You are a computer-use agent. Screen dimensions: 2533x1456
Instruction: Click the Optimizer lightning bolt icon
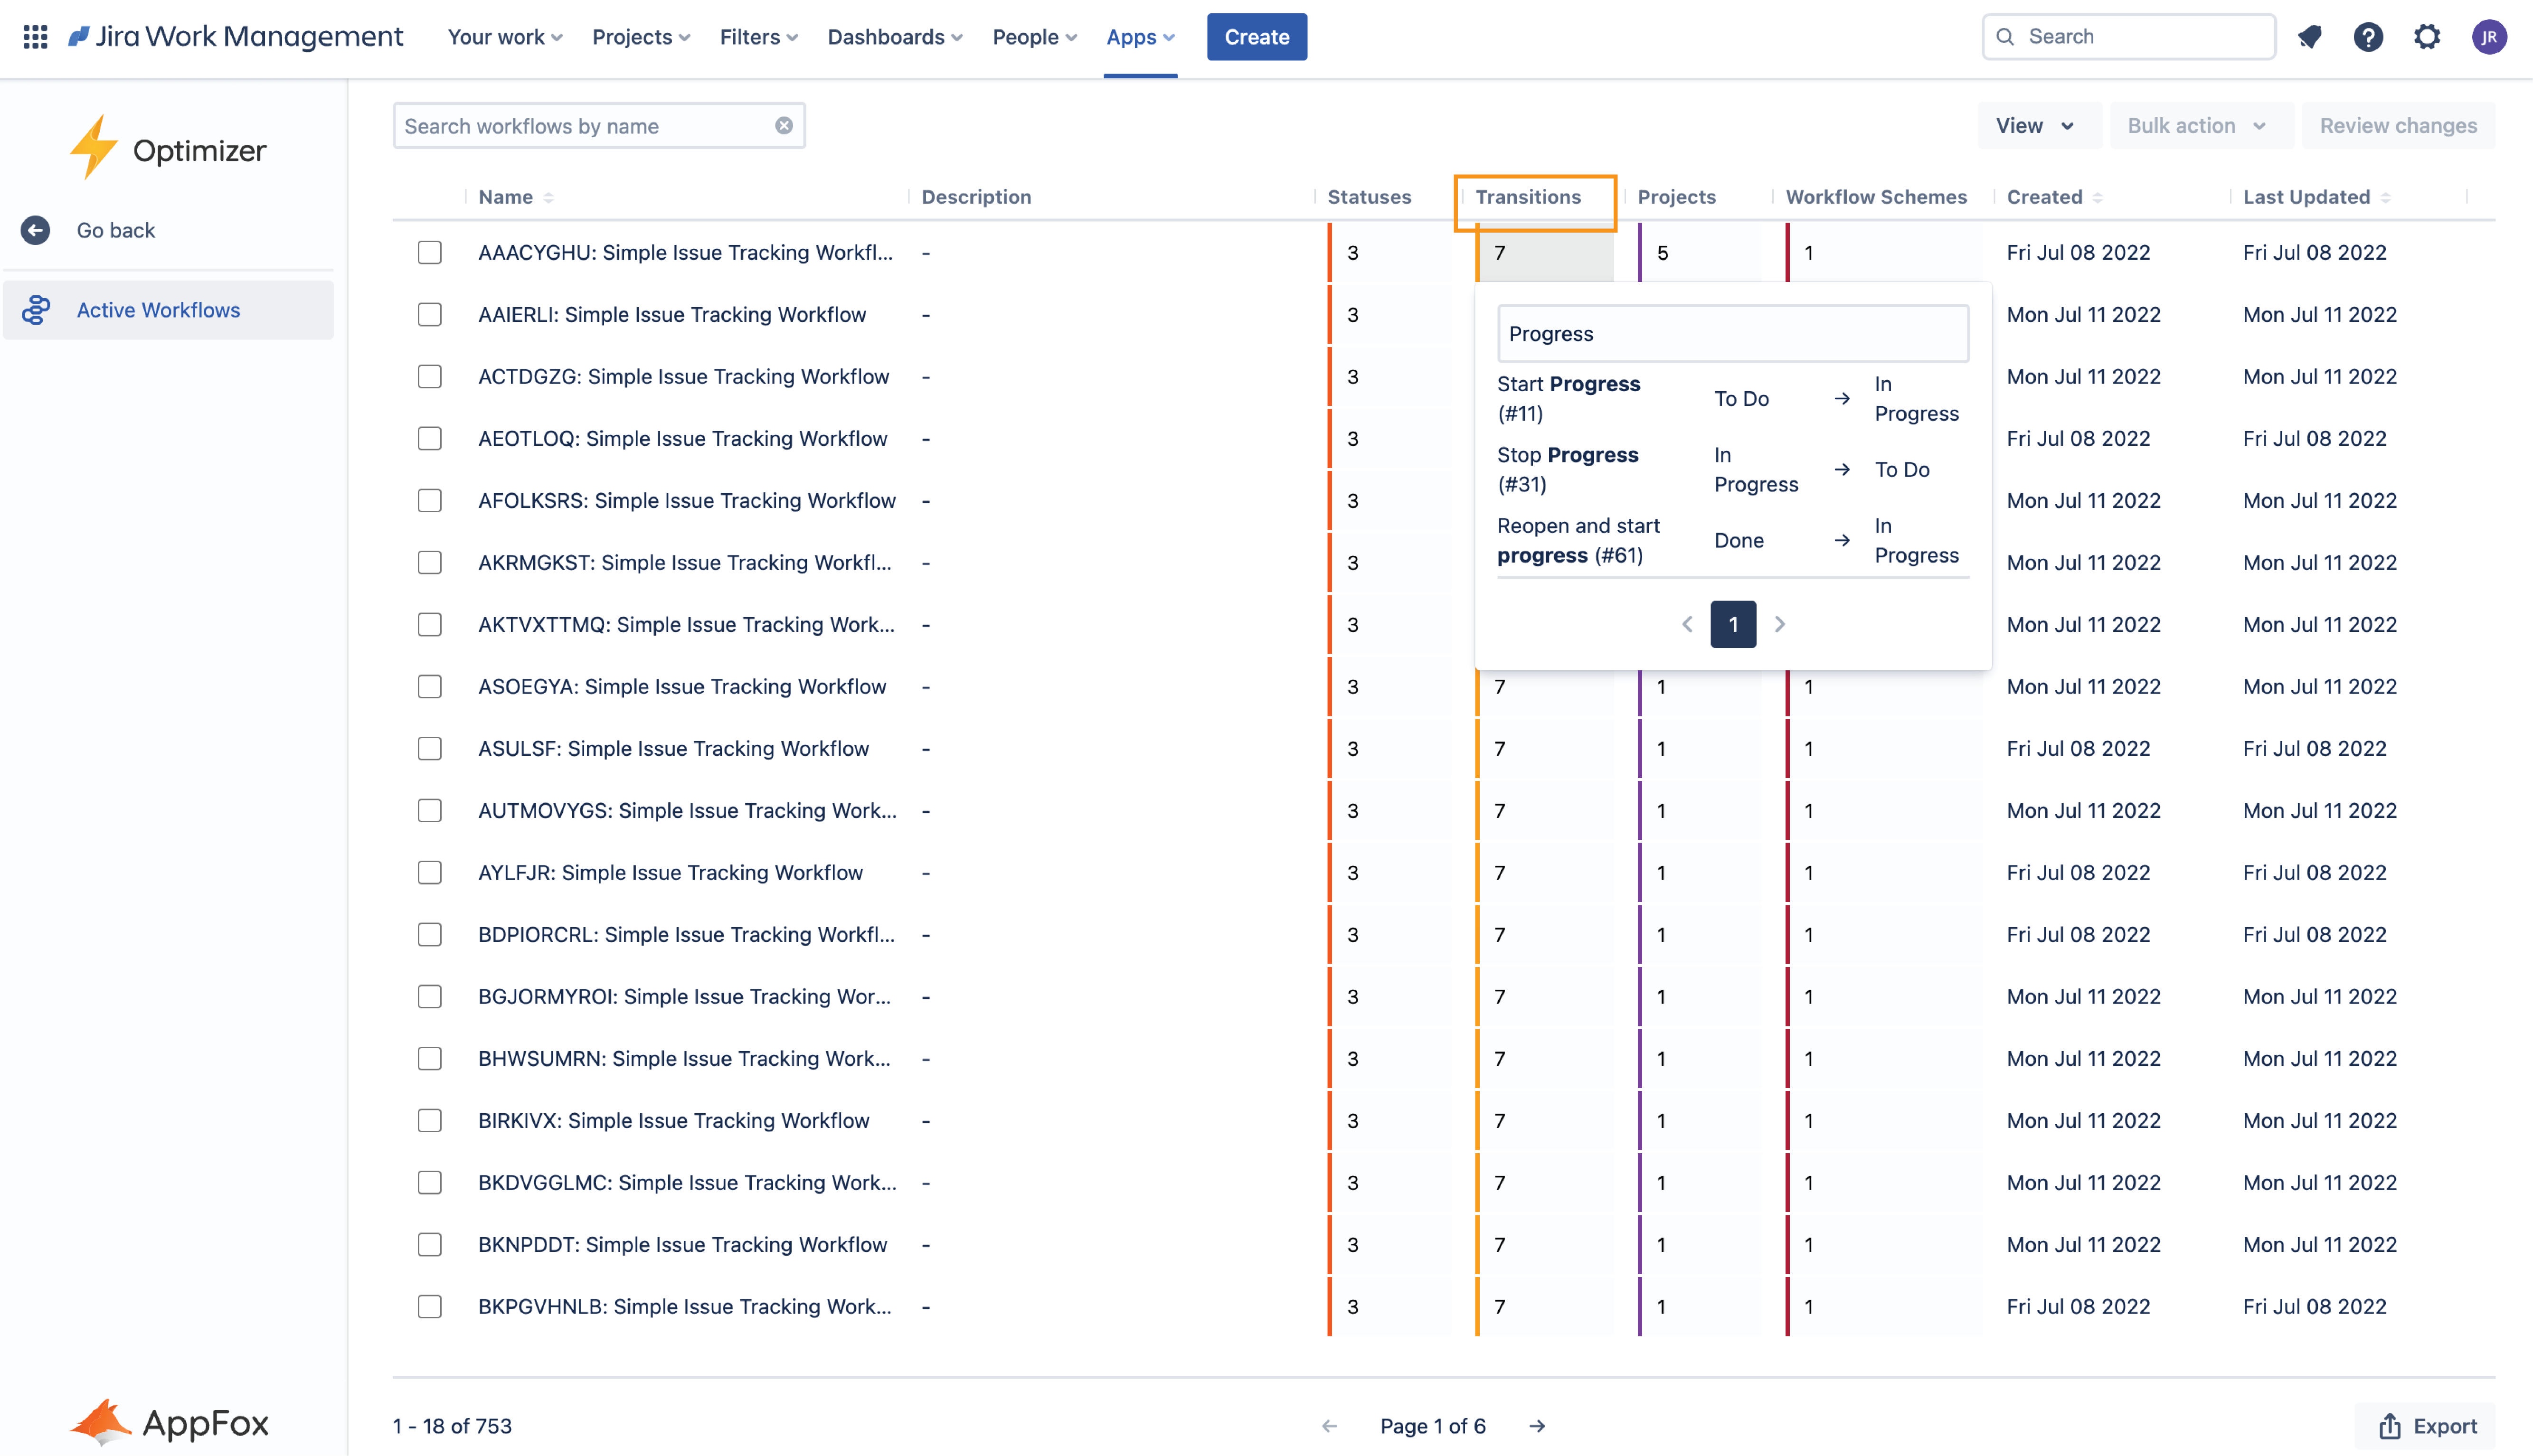[x=95, y=146]
